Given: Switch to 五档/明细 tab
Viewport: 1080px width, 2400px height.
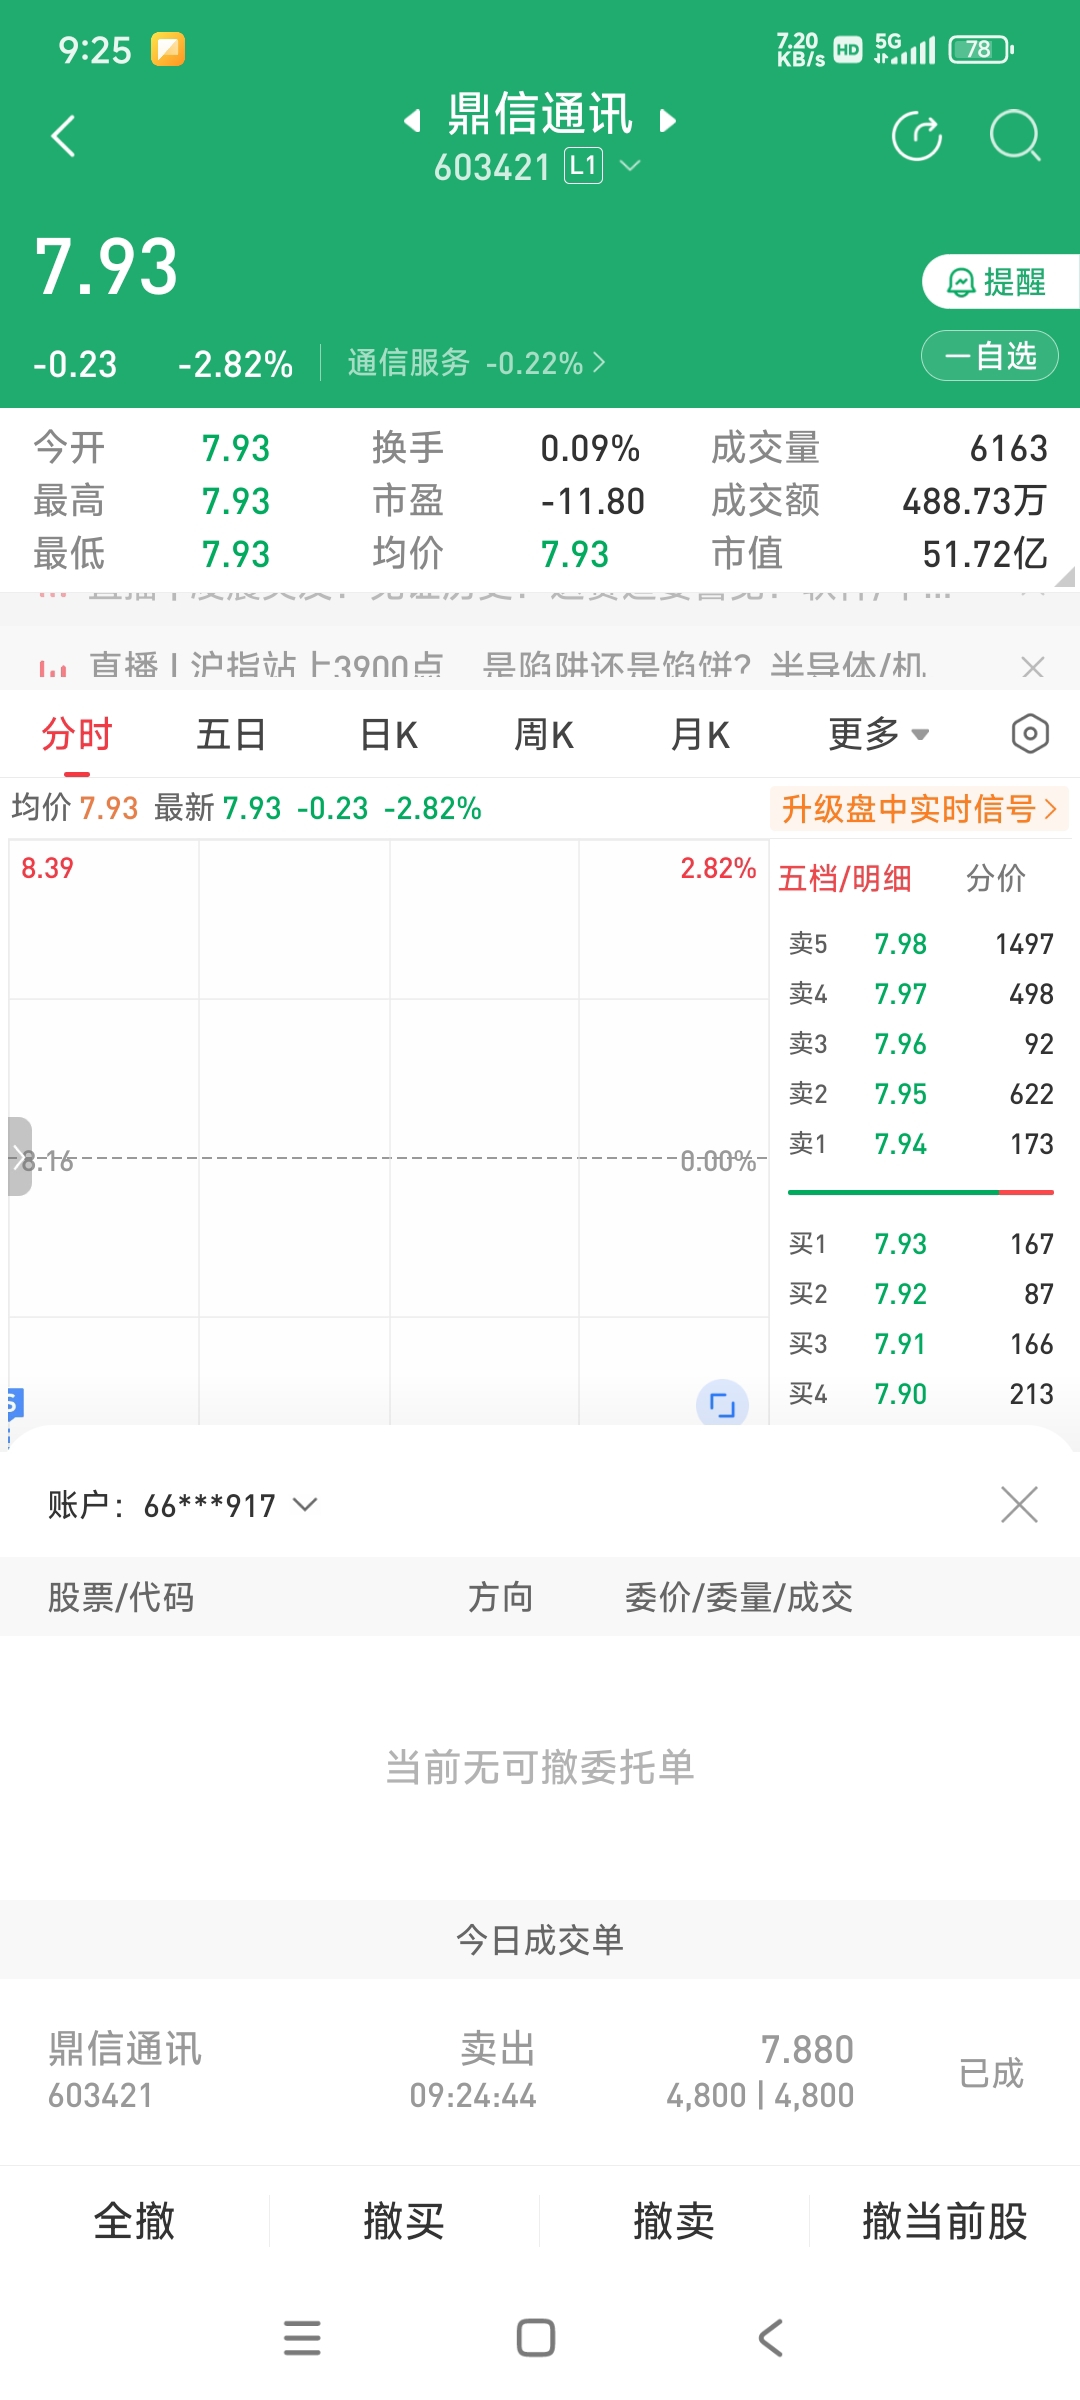Looking at the screenshot, I should pyautogui.click(x=845, y=879).
